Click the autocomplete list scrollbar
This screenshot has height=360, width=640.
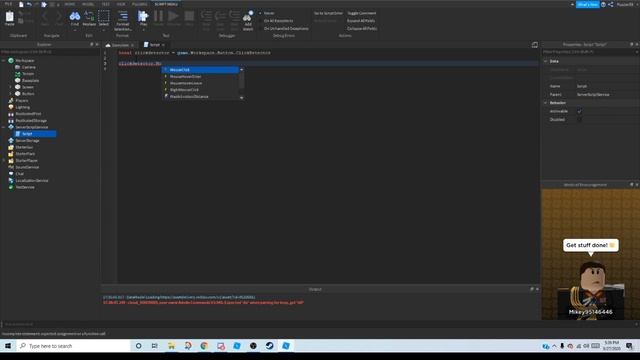pos(242,80)
